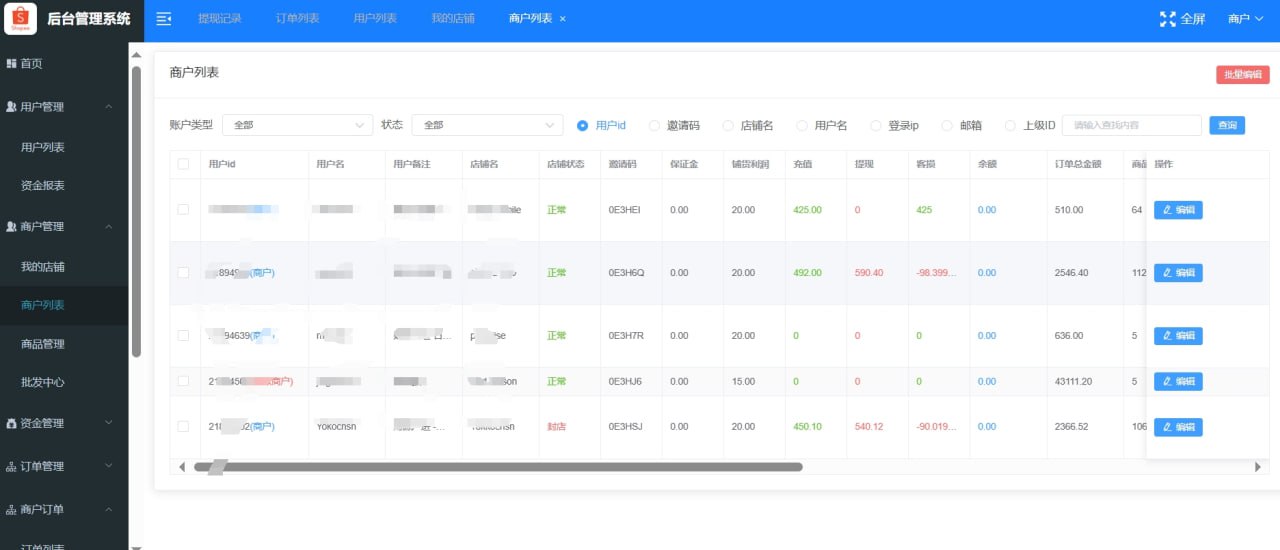1280x550 pixels.
Task: Click 编辑 for row 0E3HSJ
Action: pyautogui.click(x=1178, y=427)
